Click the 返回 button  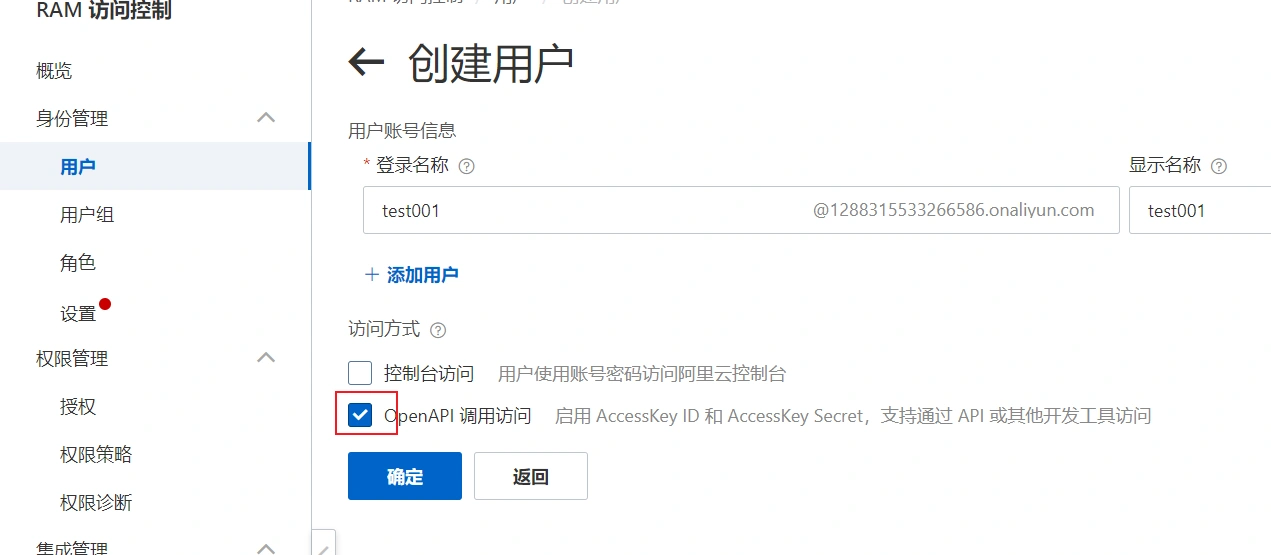point(531,476)
